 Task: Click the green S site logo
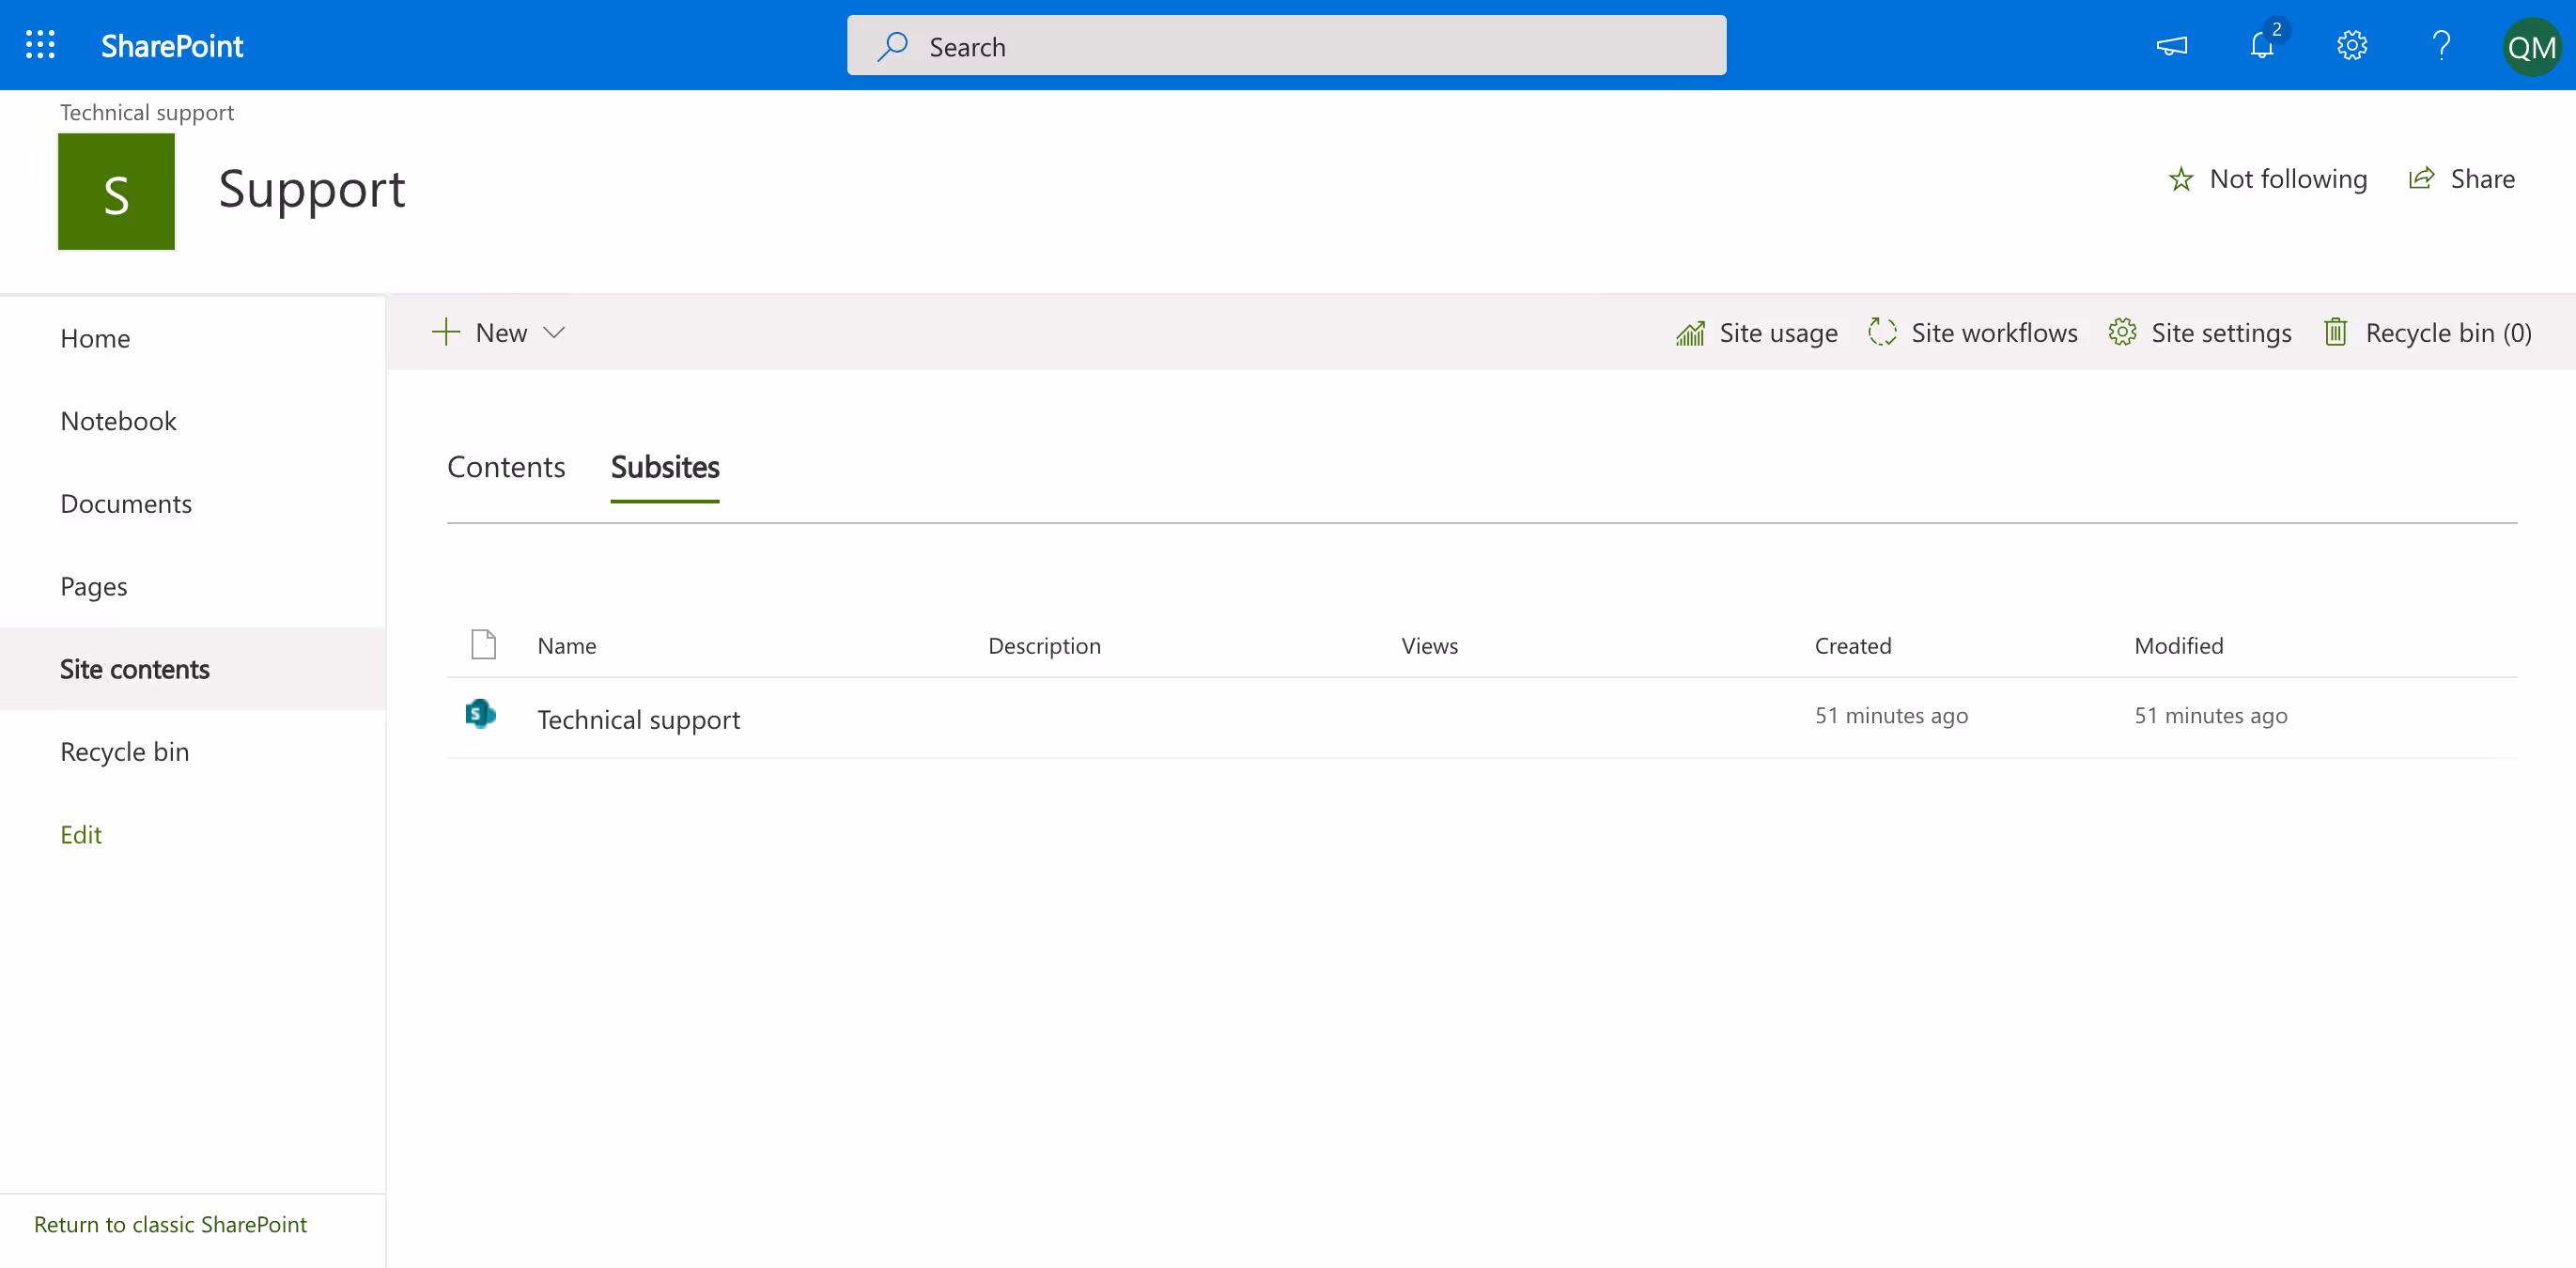point(116,191)
